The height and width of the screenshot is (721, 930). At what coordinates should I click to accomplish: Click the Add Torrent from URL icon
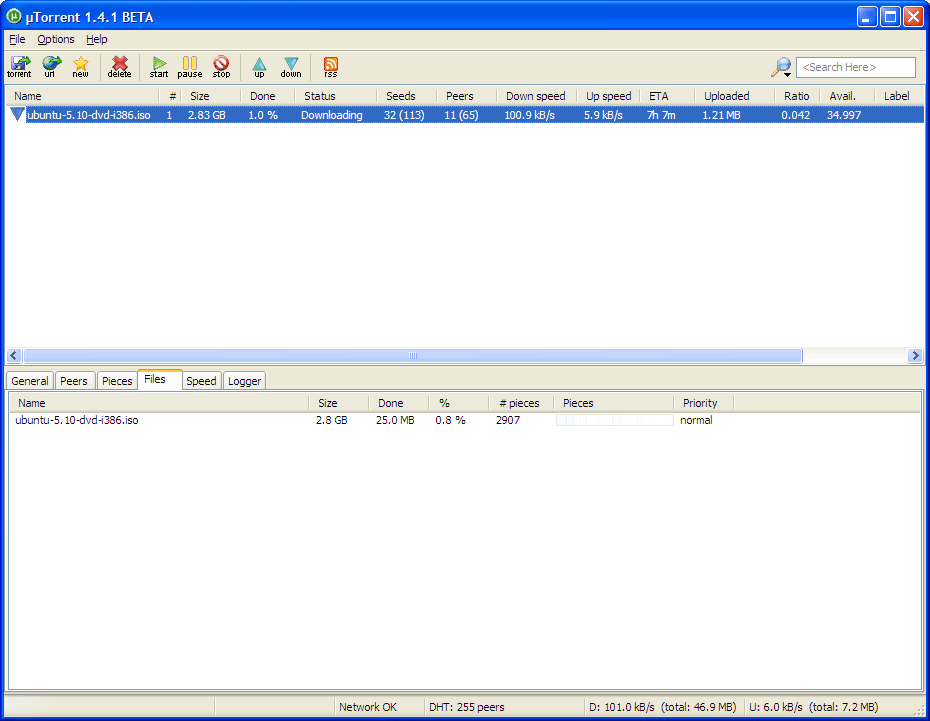coord(51,66)
